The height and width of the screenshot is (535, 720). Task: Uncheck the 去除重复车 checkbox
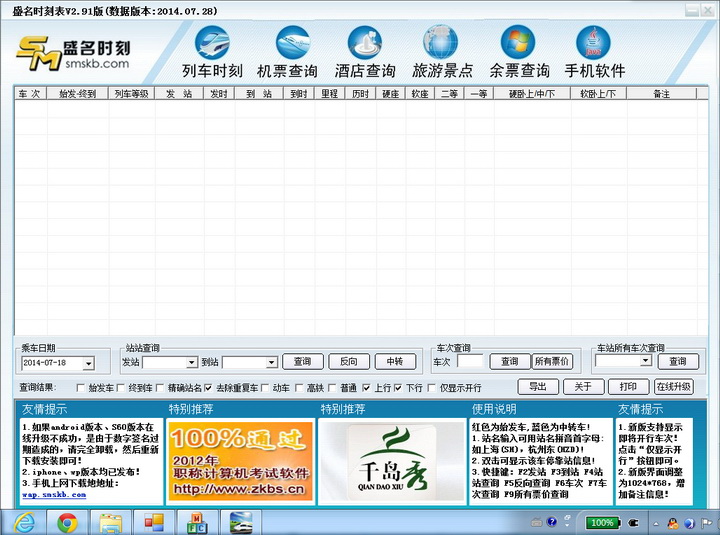(x=208, y=388)
